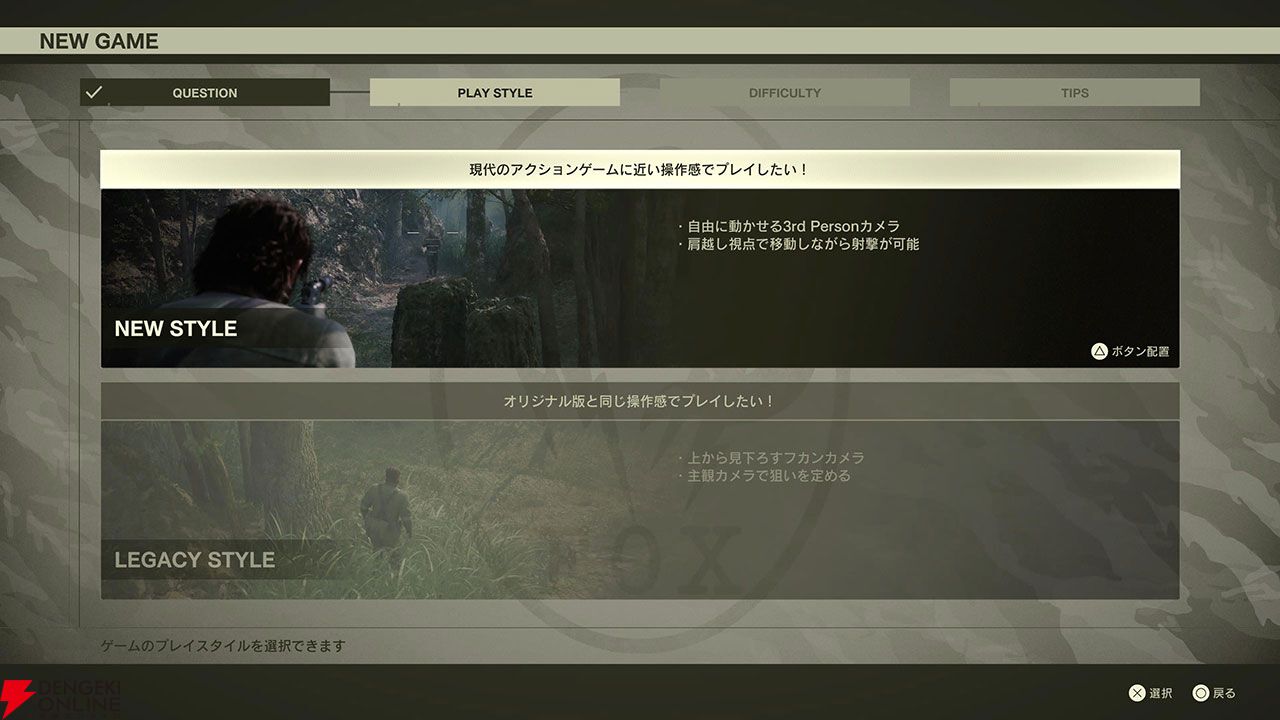Click the checkmark icon on the QUESTION step
1280x720 pixels.
94,92
